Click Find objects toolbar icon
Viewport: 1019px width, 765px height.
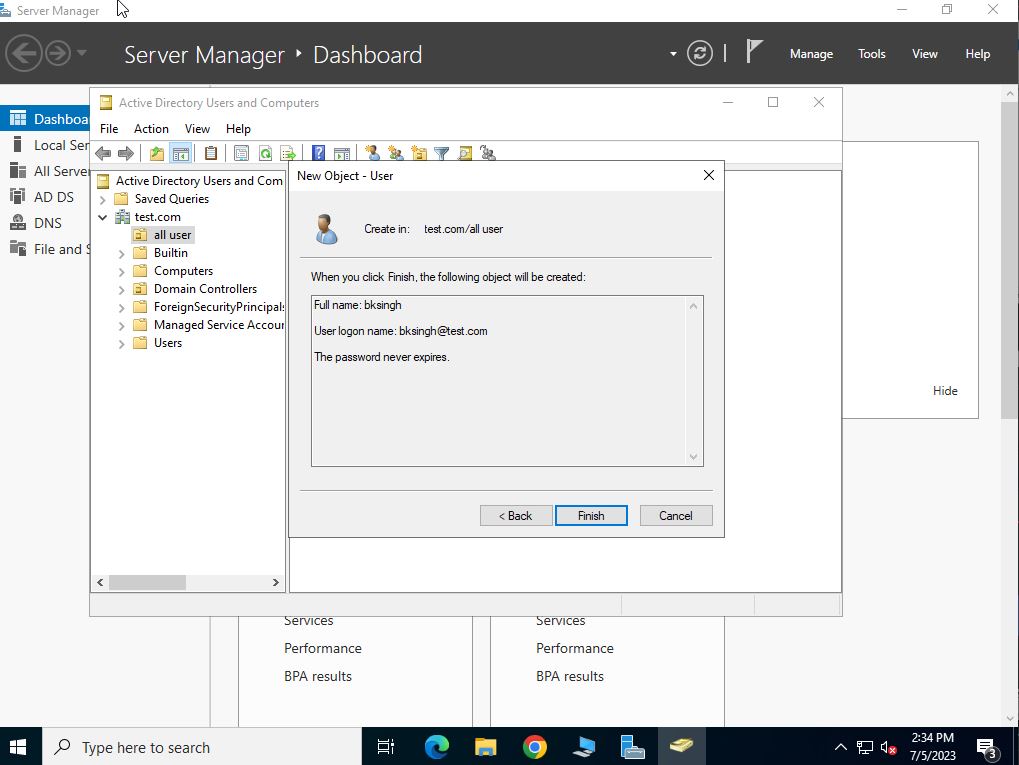click(465, 153)
